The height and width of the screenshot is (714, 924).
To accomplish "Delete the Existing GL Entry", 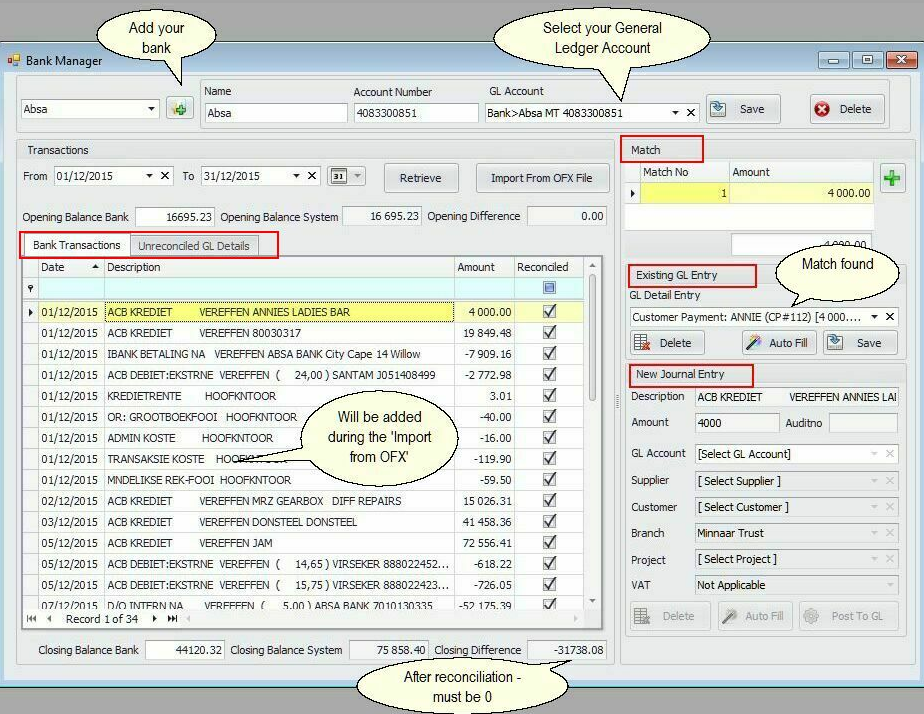I will (666, 343).
